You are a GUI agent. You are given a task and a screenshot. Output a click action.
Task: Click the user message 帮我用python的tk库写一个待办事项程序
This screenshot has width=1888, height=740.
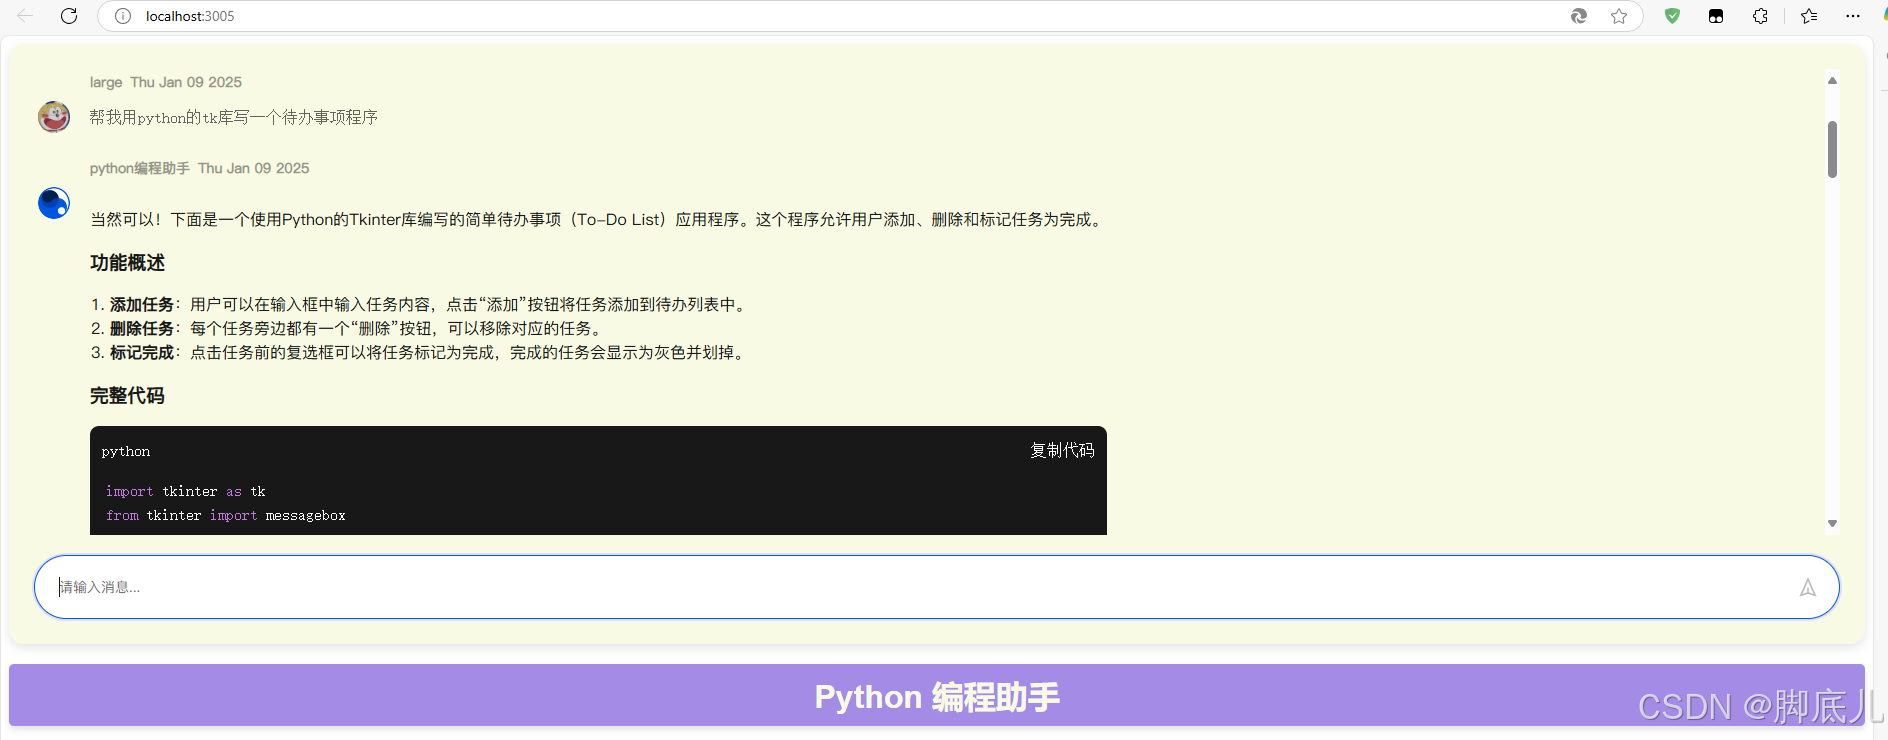233,117
